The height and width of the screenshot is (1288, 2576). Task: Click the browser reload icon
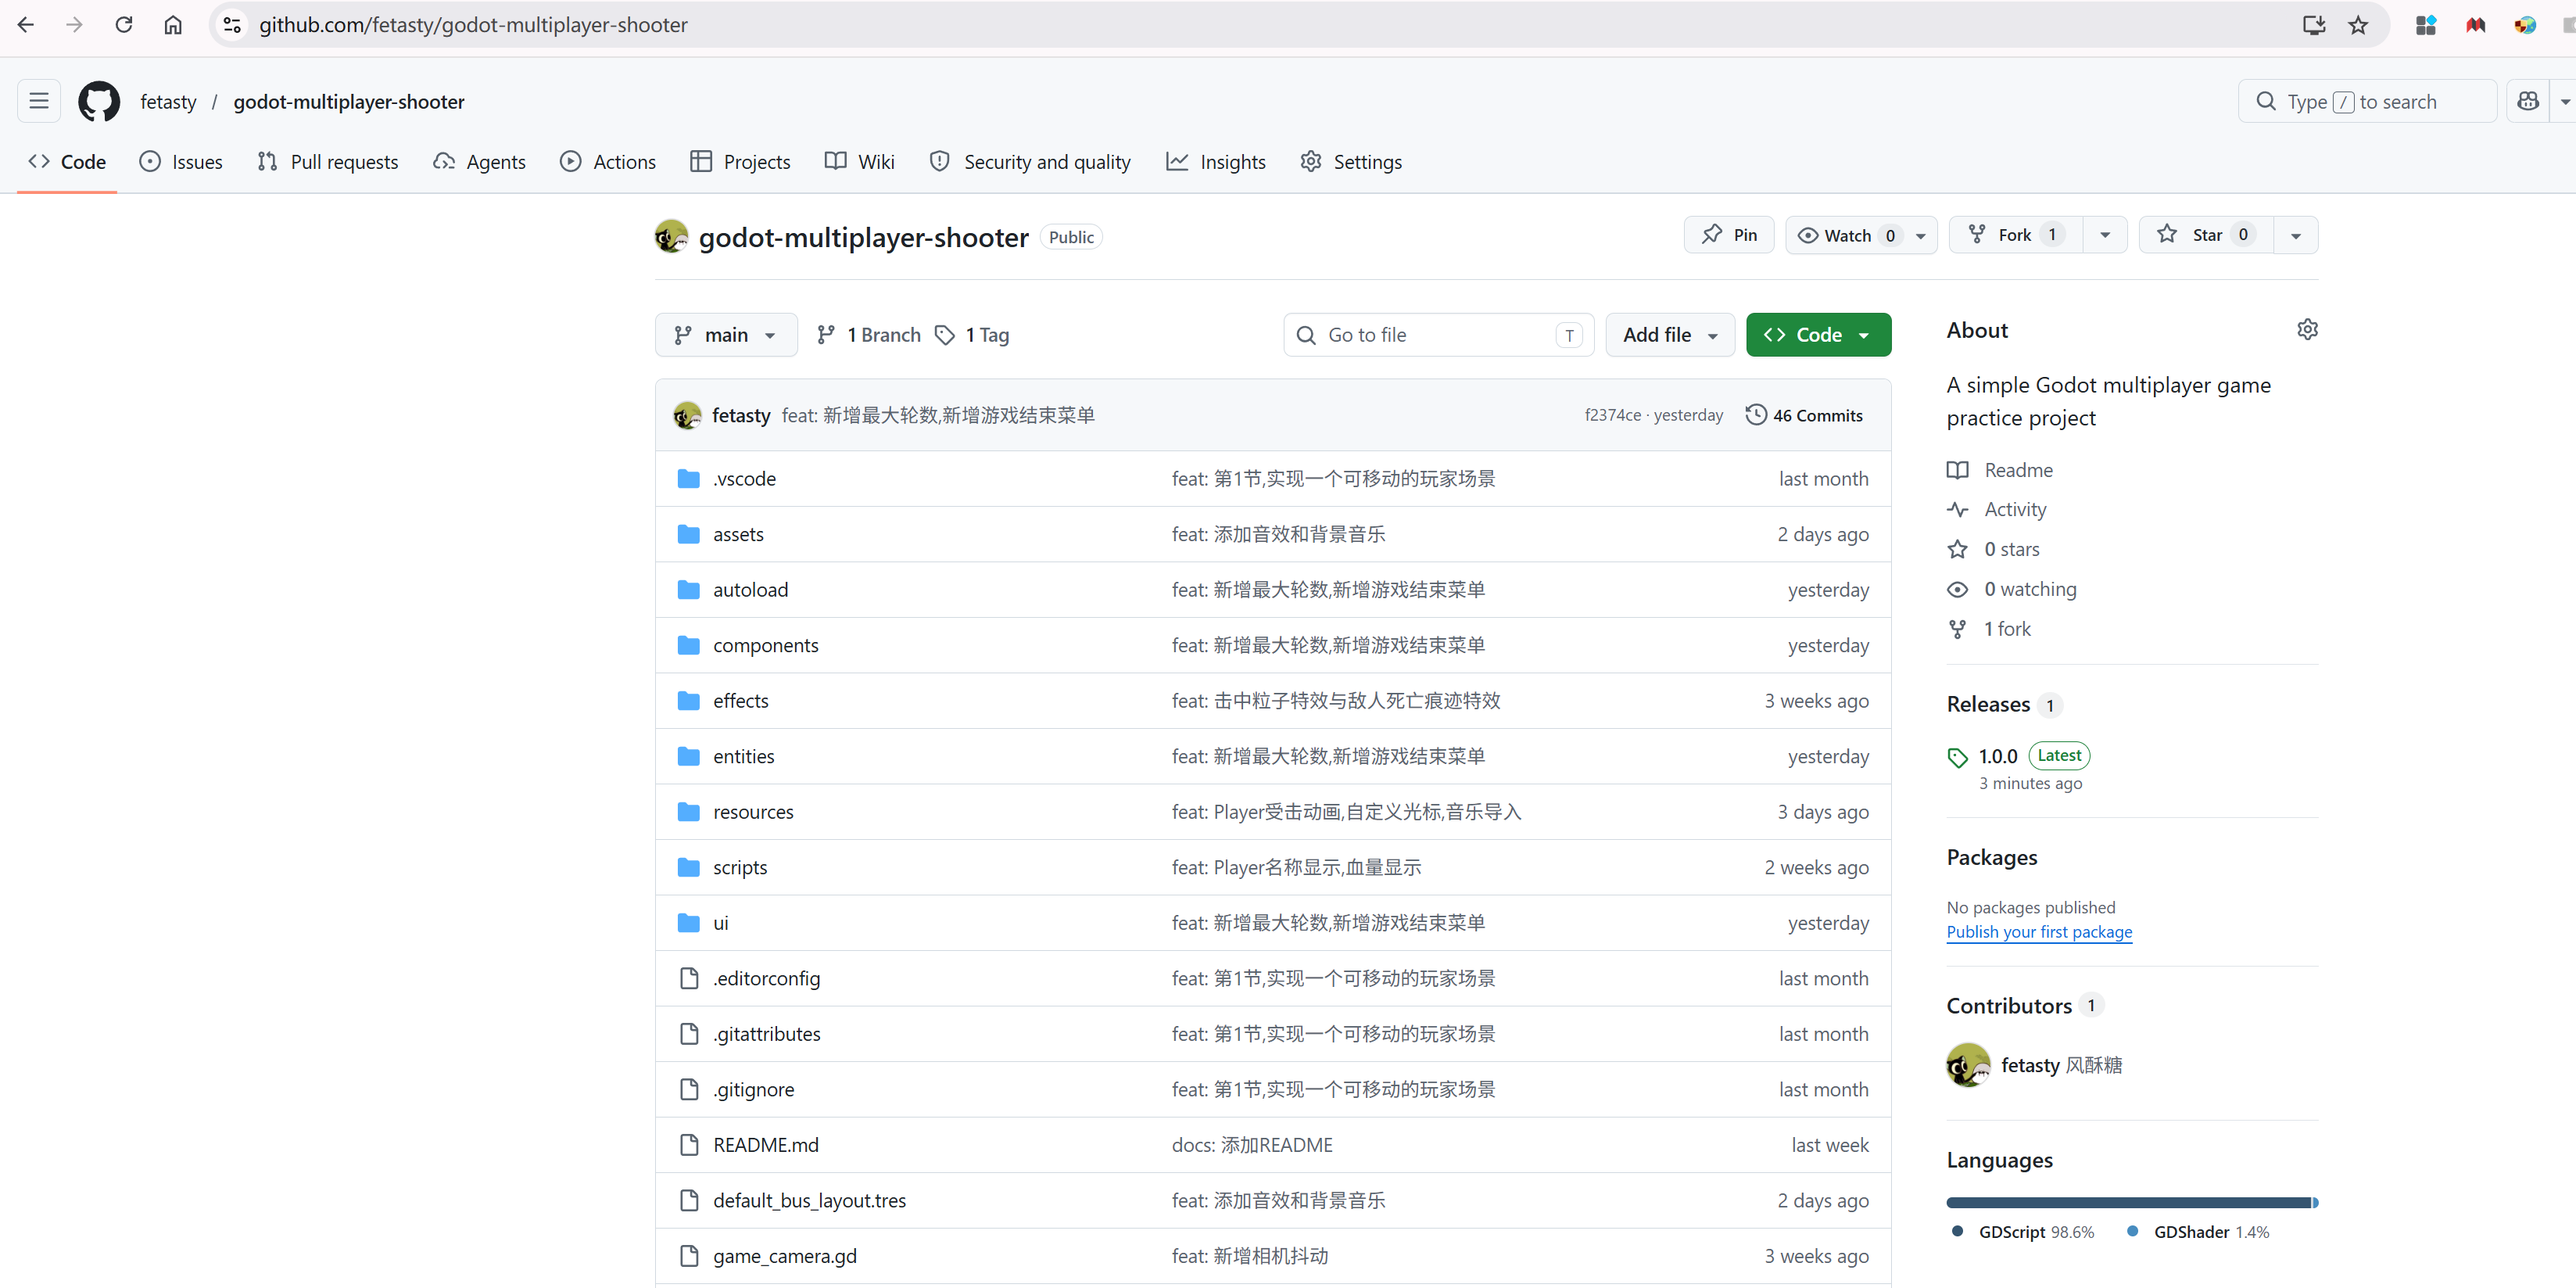(x=124, y=25)
